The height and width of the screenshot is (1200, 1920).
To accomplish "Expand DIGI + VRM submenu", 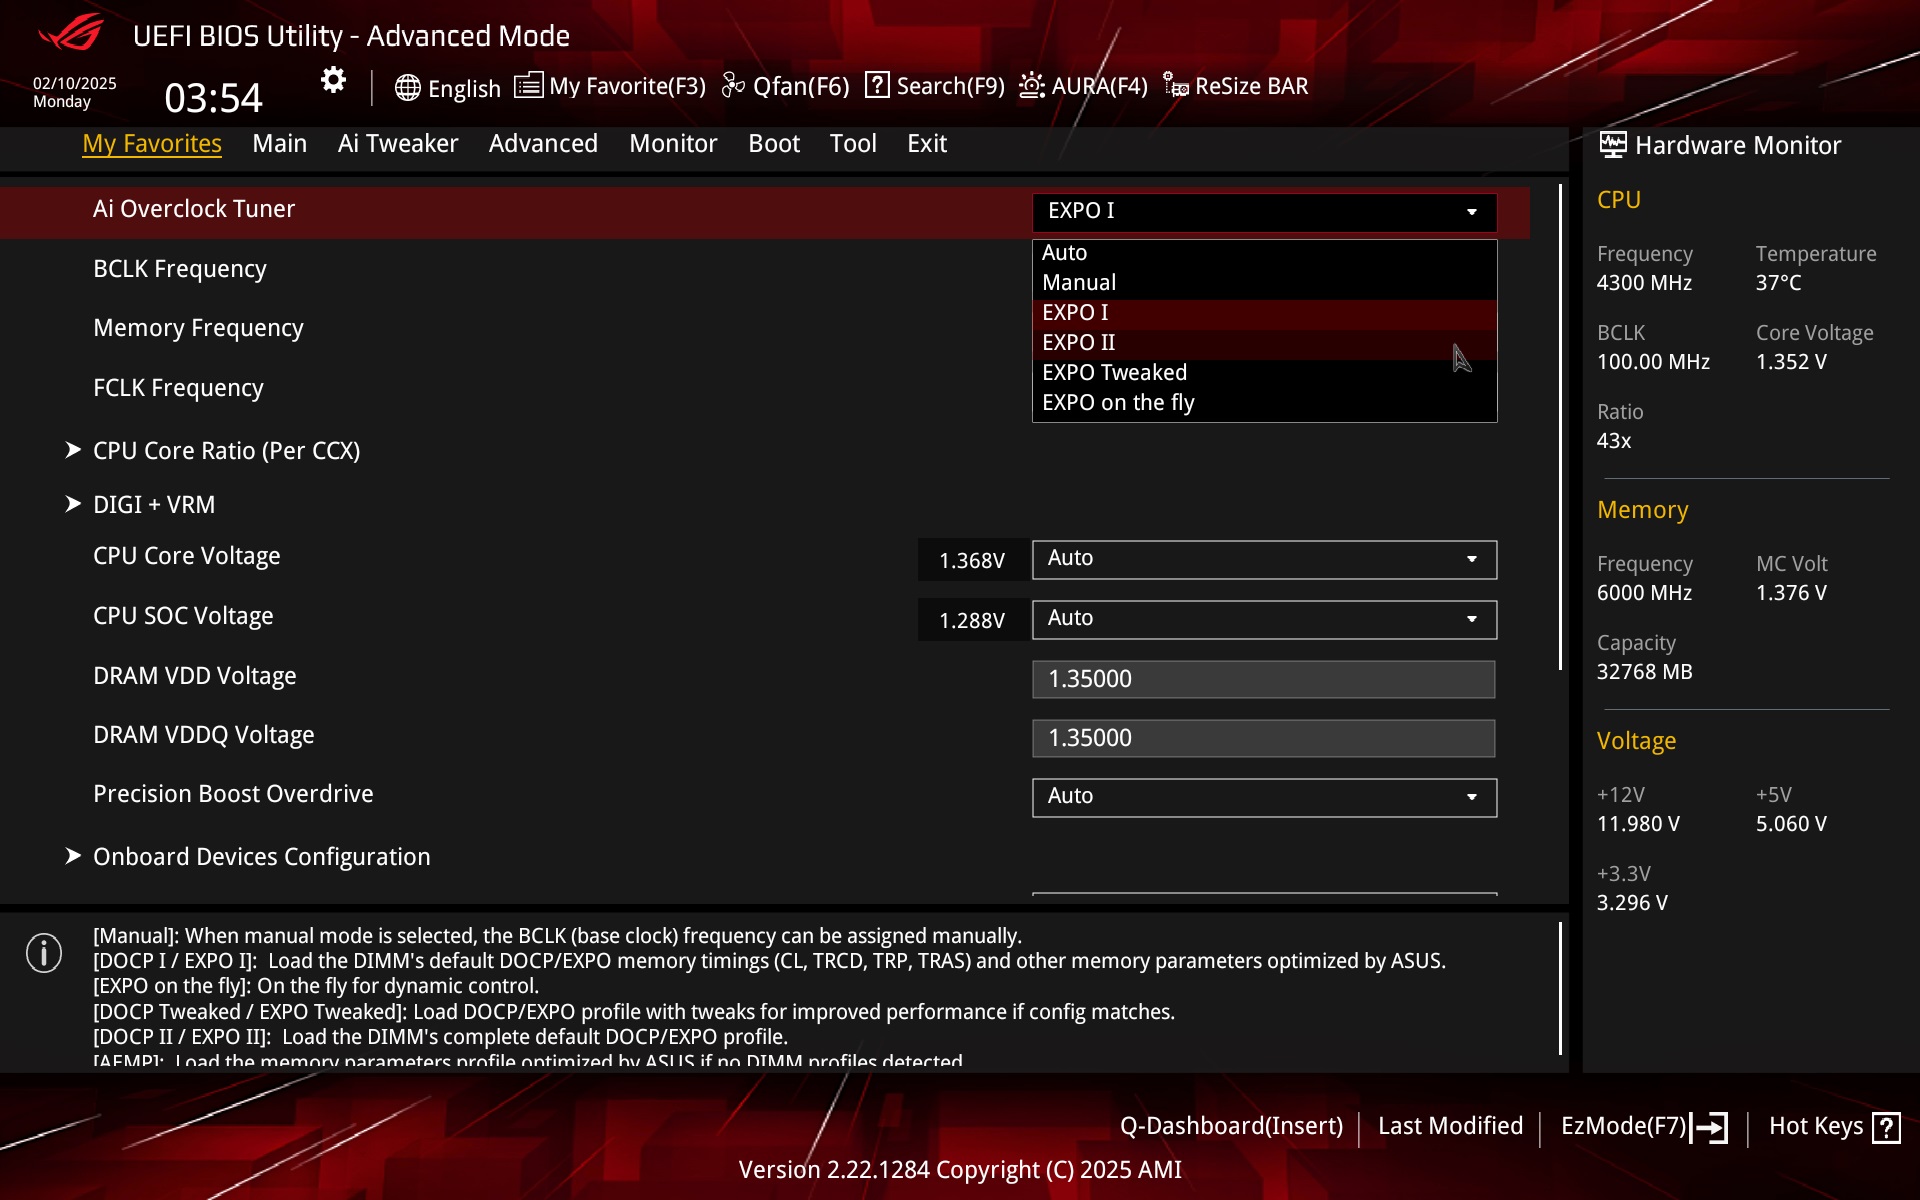I will click(x=154, y=505).
